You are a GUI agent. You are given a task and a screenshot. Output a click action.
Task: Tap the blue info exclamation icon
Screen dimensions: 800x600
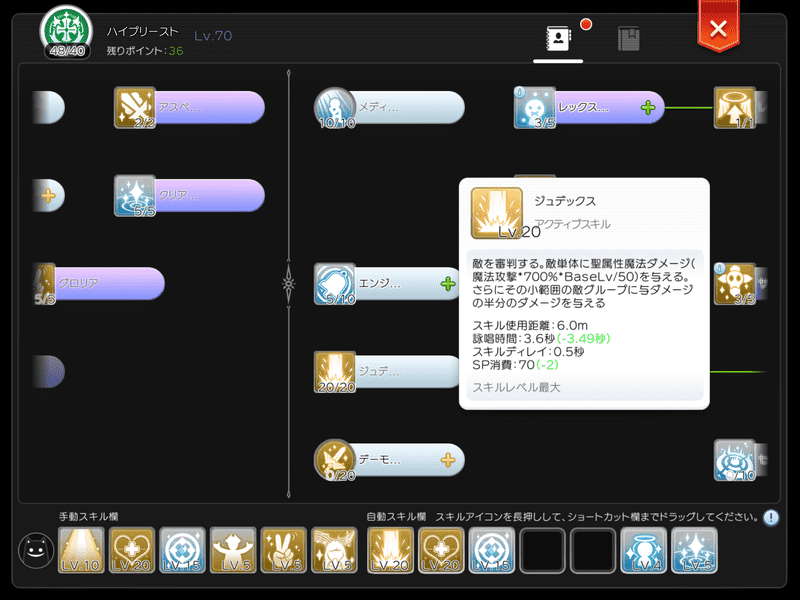coord(771,517)
